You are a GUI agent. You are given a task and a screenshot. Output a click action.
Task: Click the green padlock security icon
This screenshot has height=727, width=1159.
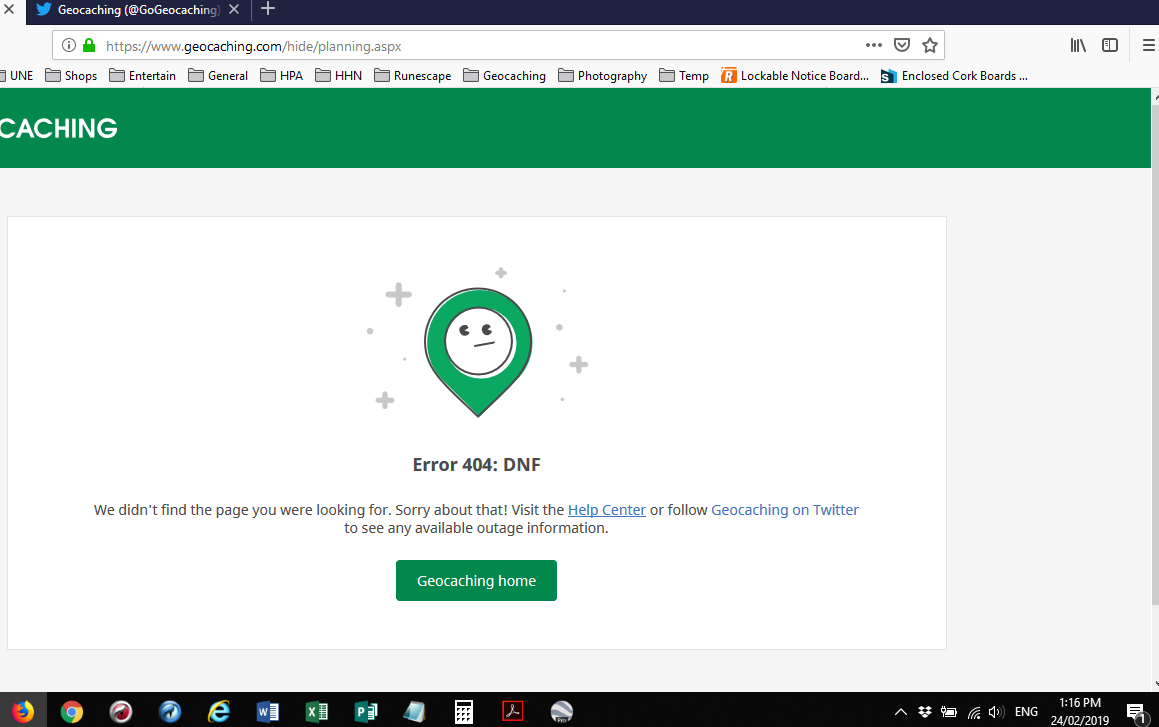pos(89,45)
